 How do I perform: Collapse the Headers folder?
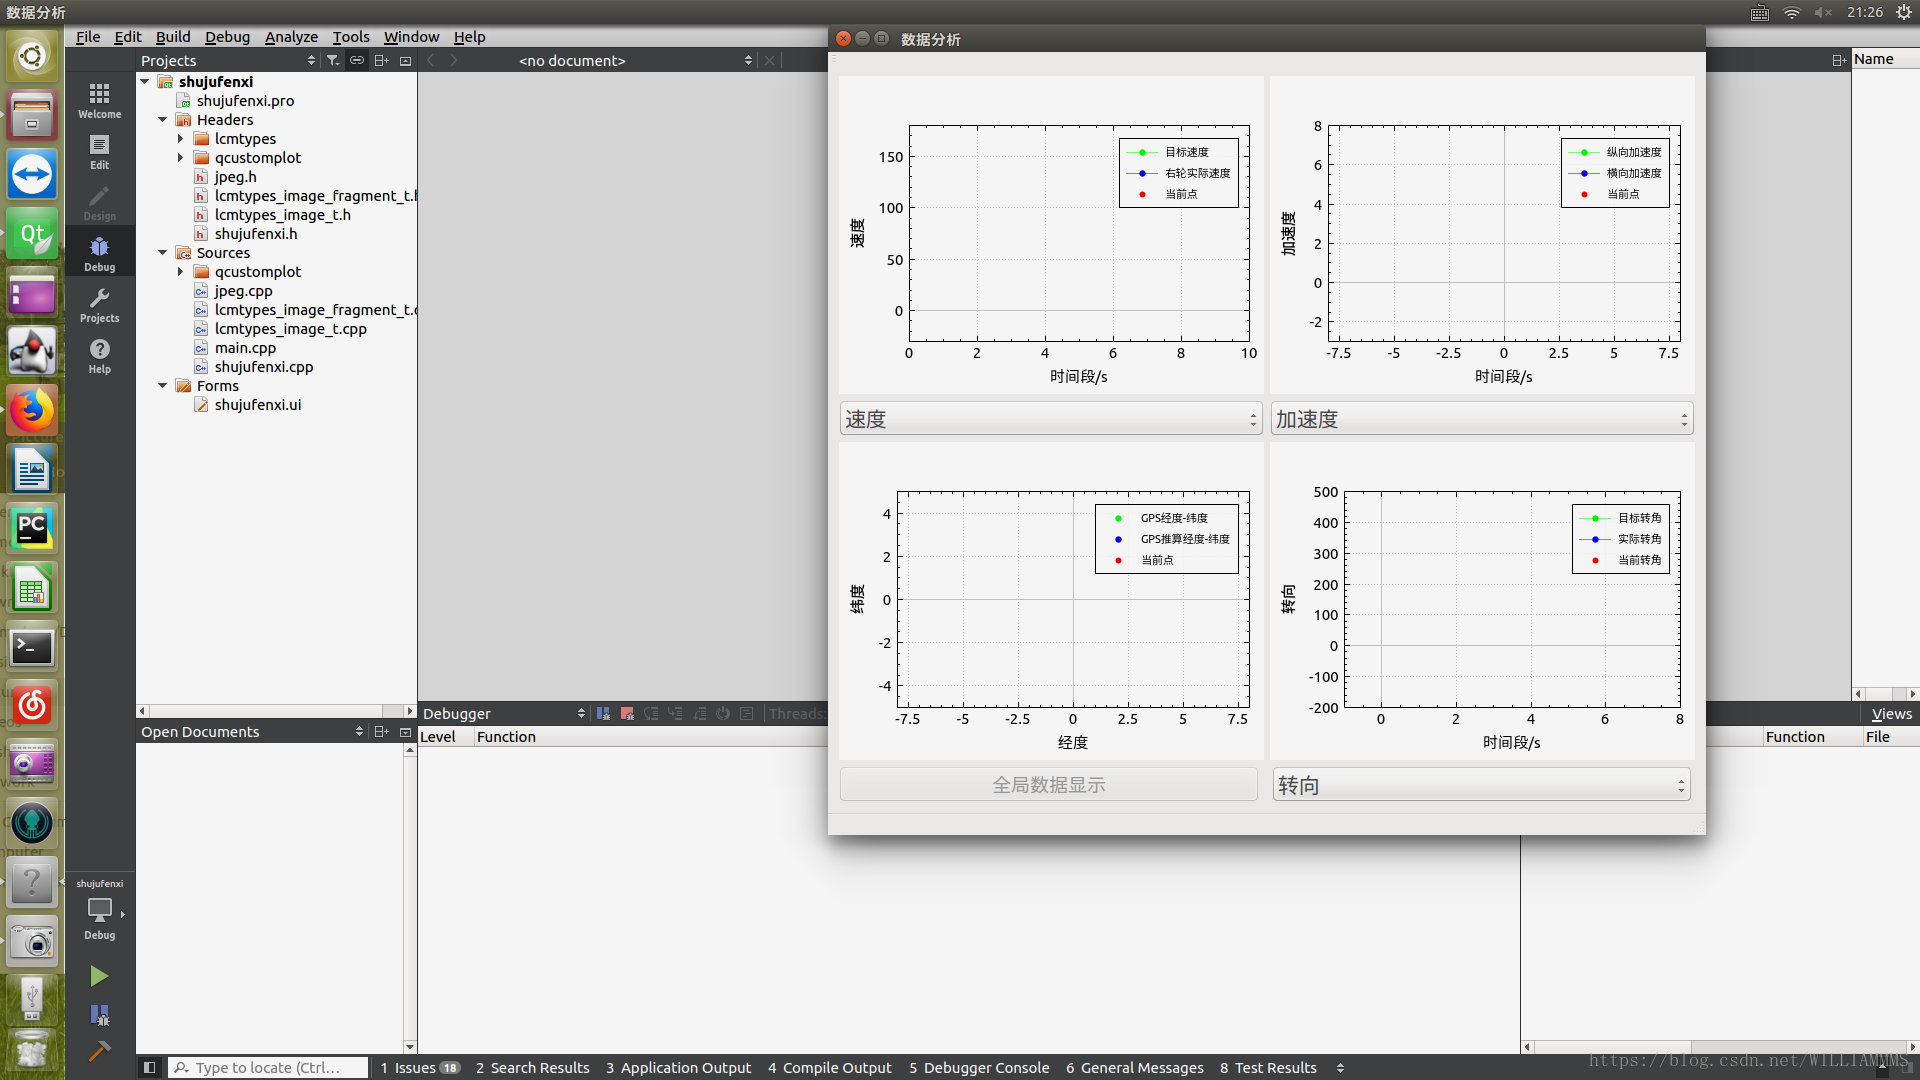(163, 120)
